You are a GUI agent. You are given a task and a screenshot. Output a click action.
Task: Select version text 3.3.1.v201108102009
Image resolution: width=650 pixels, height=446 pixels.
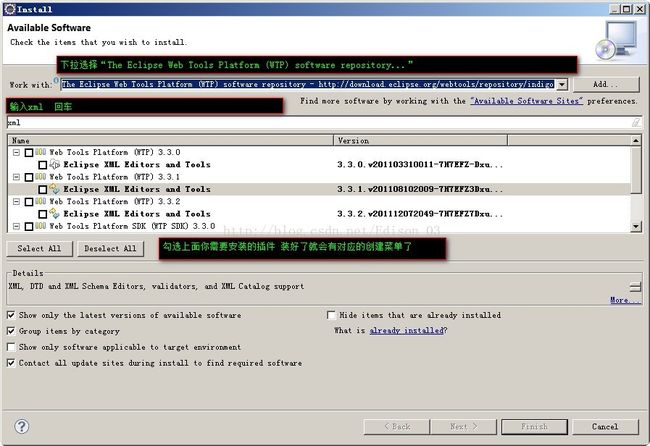coord(420,189)
